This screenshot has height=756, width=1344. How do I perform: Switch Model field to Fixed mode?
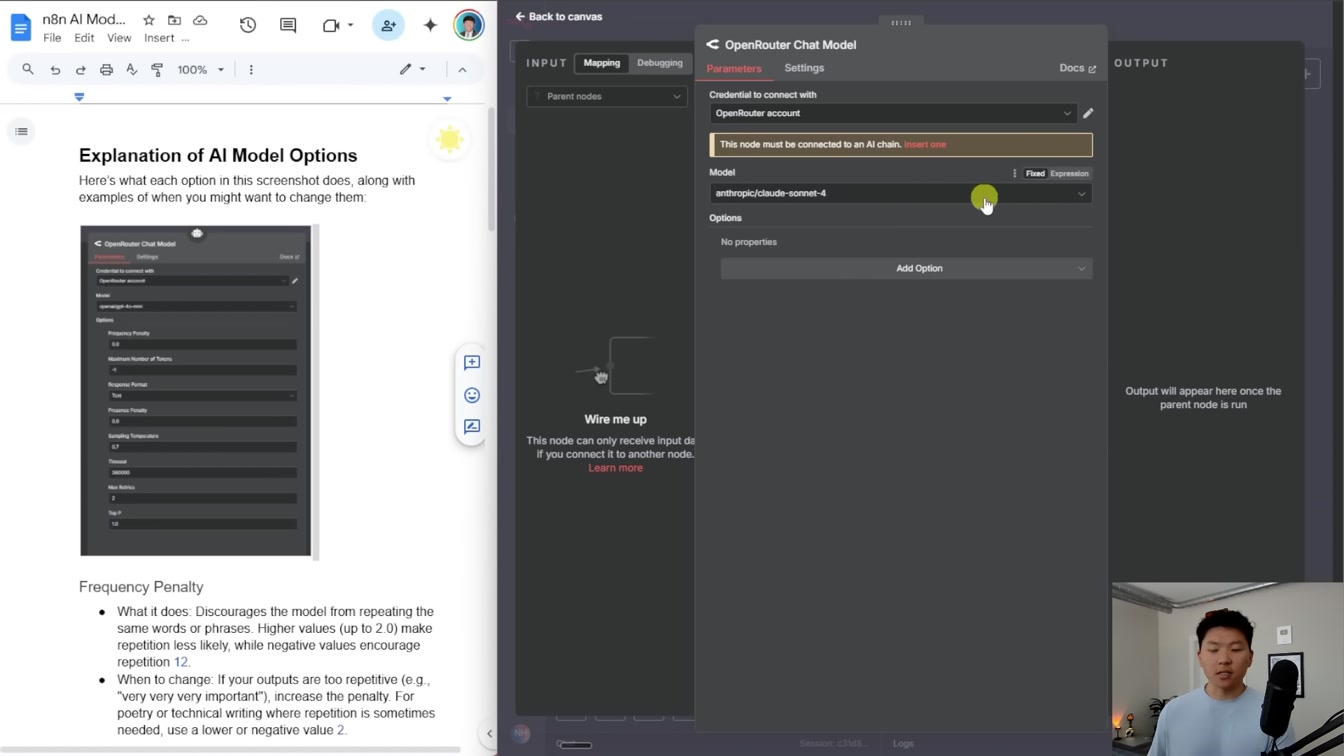(x=1035, y=173)
